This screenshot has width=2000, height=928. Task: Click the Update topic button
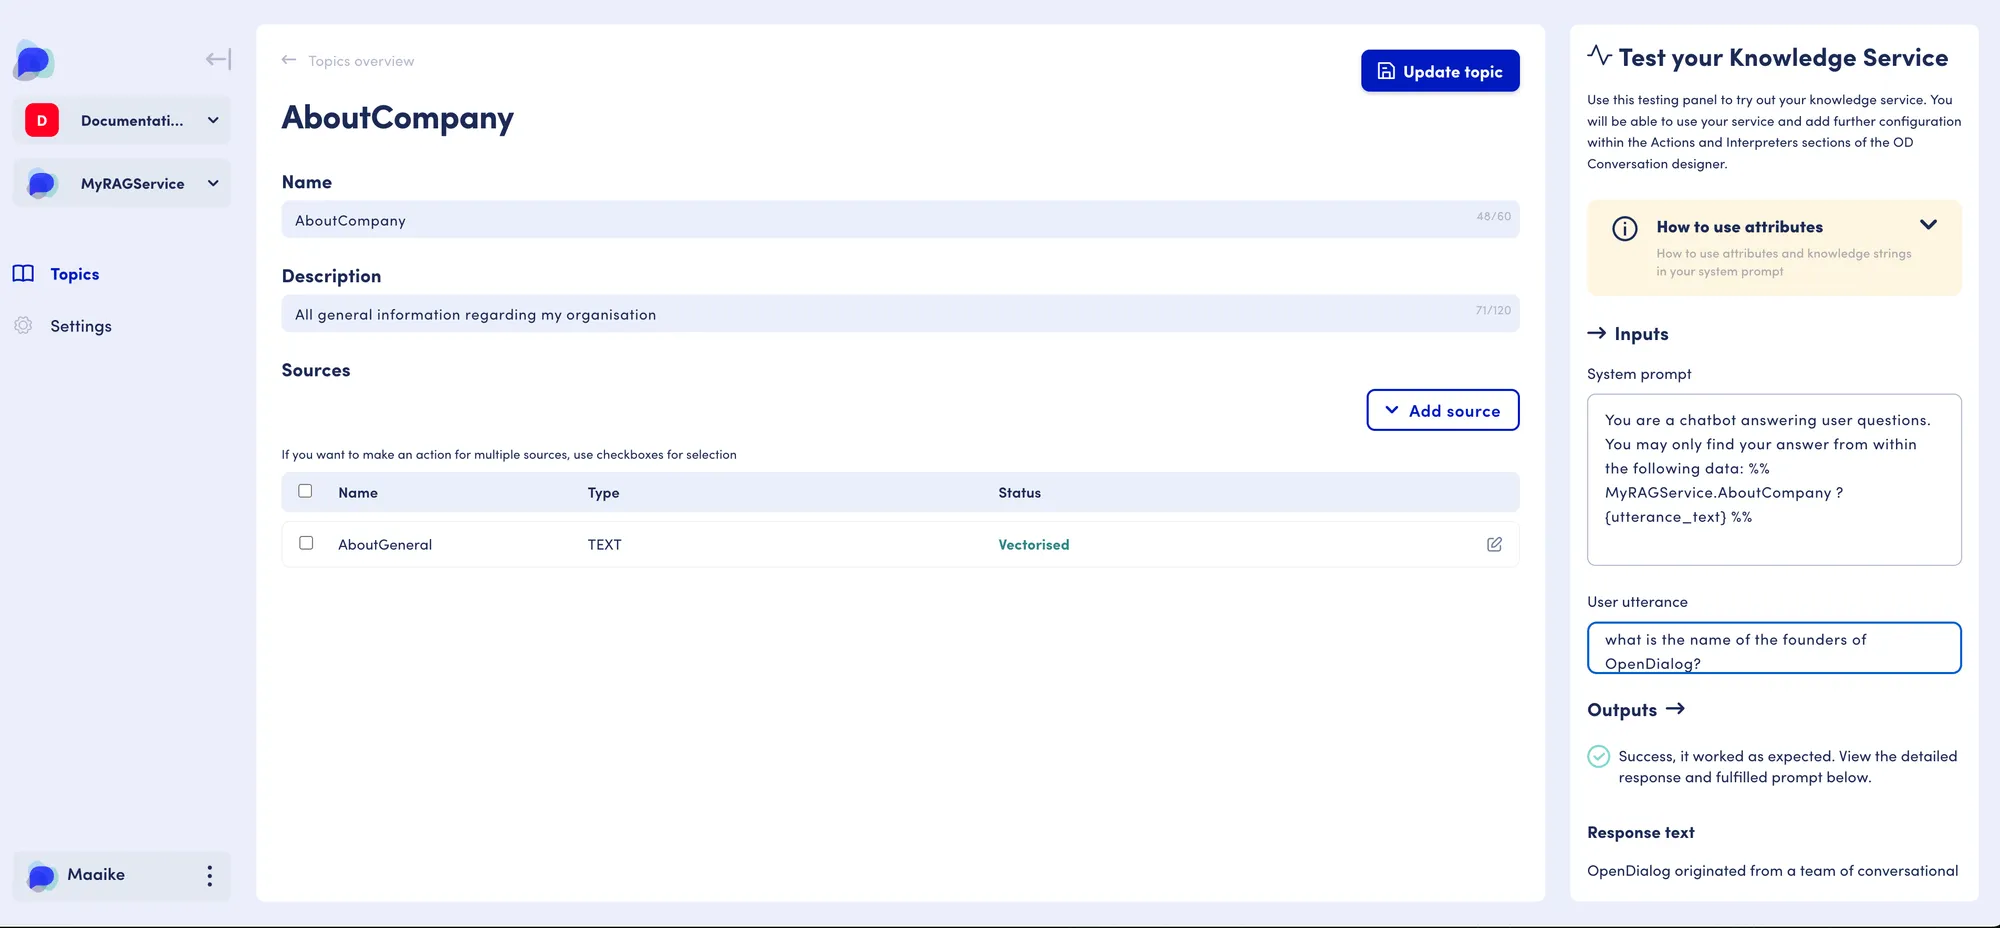1440,71
